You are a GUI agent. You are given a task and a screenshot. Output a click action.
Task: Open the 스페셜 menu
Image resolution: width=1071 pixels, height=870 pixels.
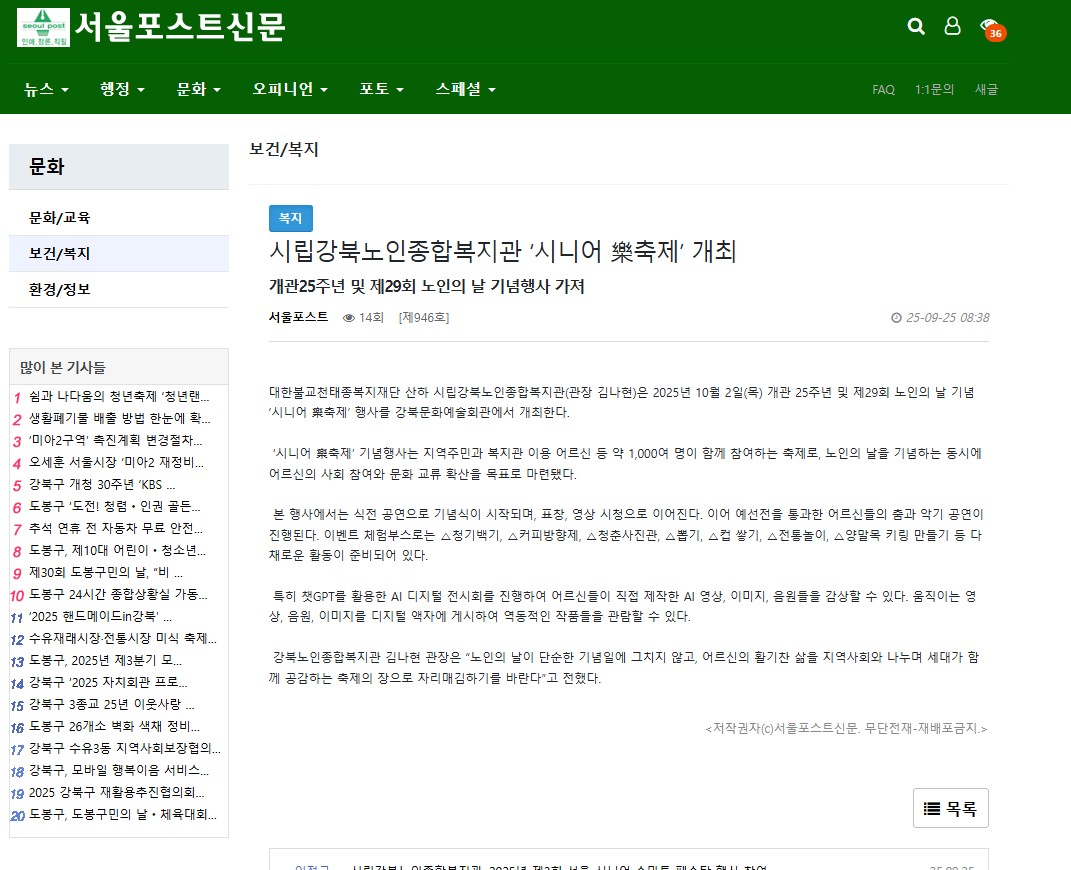[x=465, y=89]
